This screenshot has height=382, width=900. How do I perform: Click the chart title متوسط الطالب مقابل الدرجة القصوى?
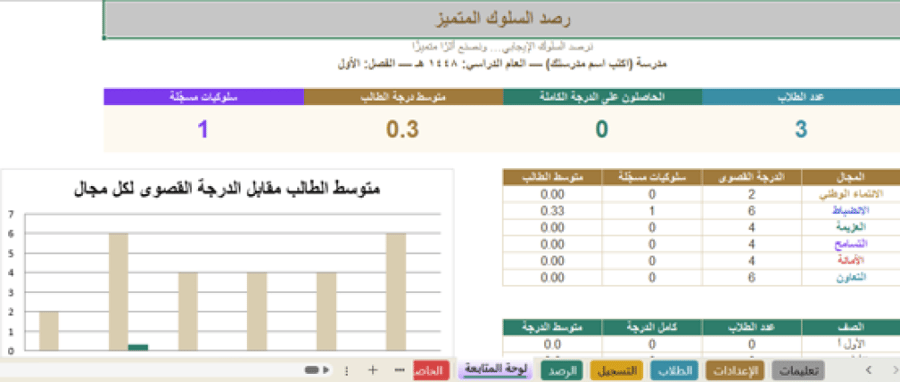tap(227, 189)
